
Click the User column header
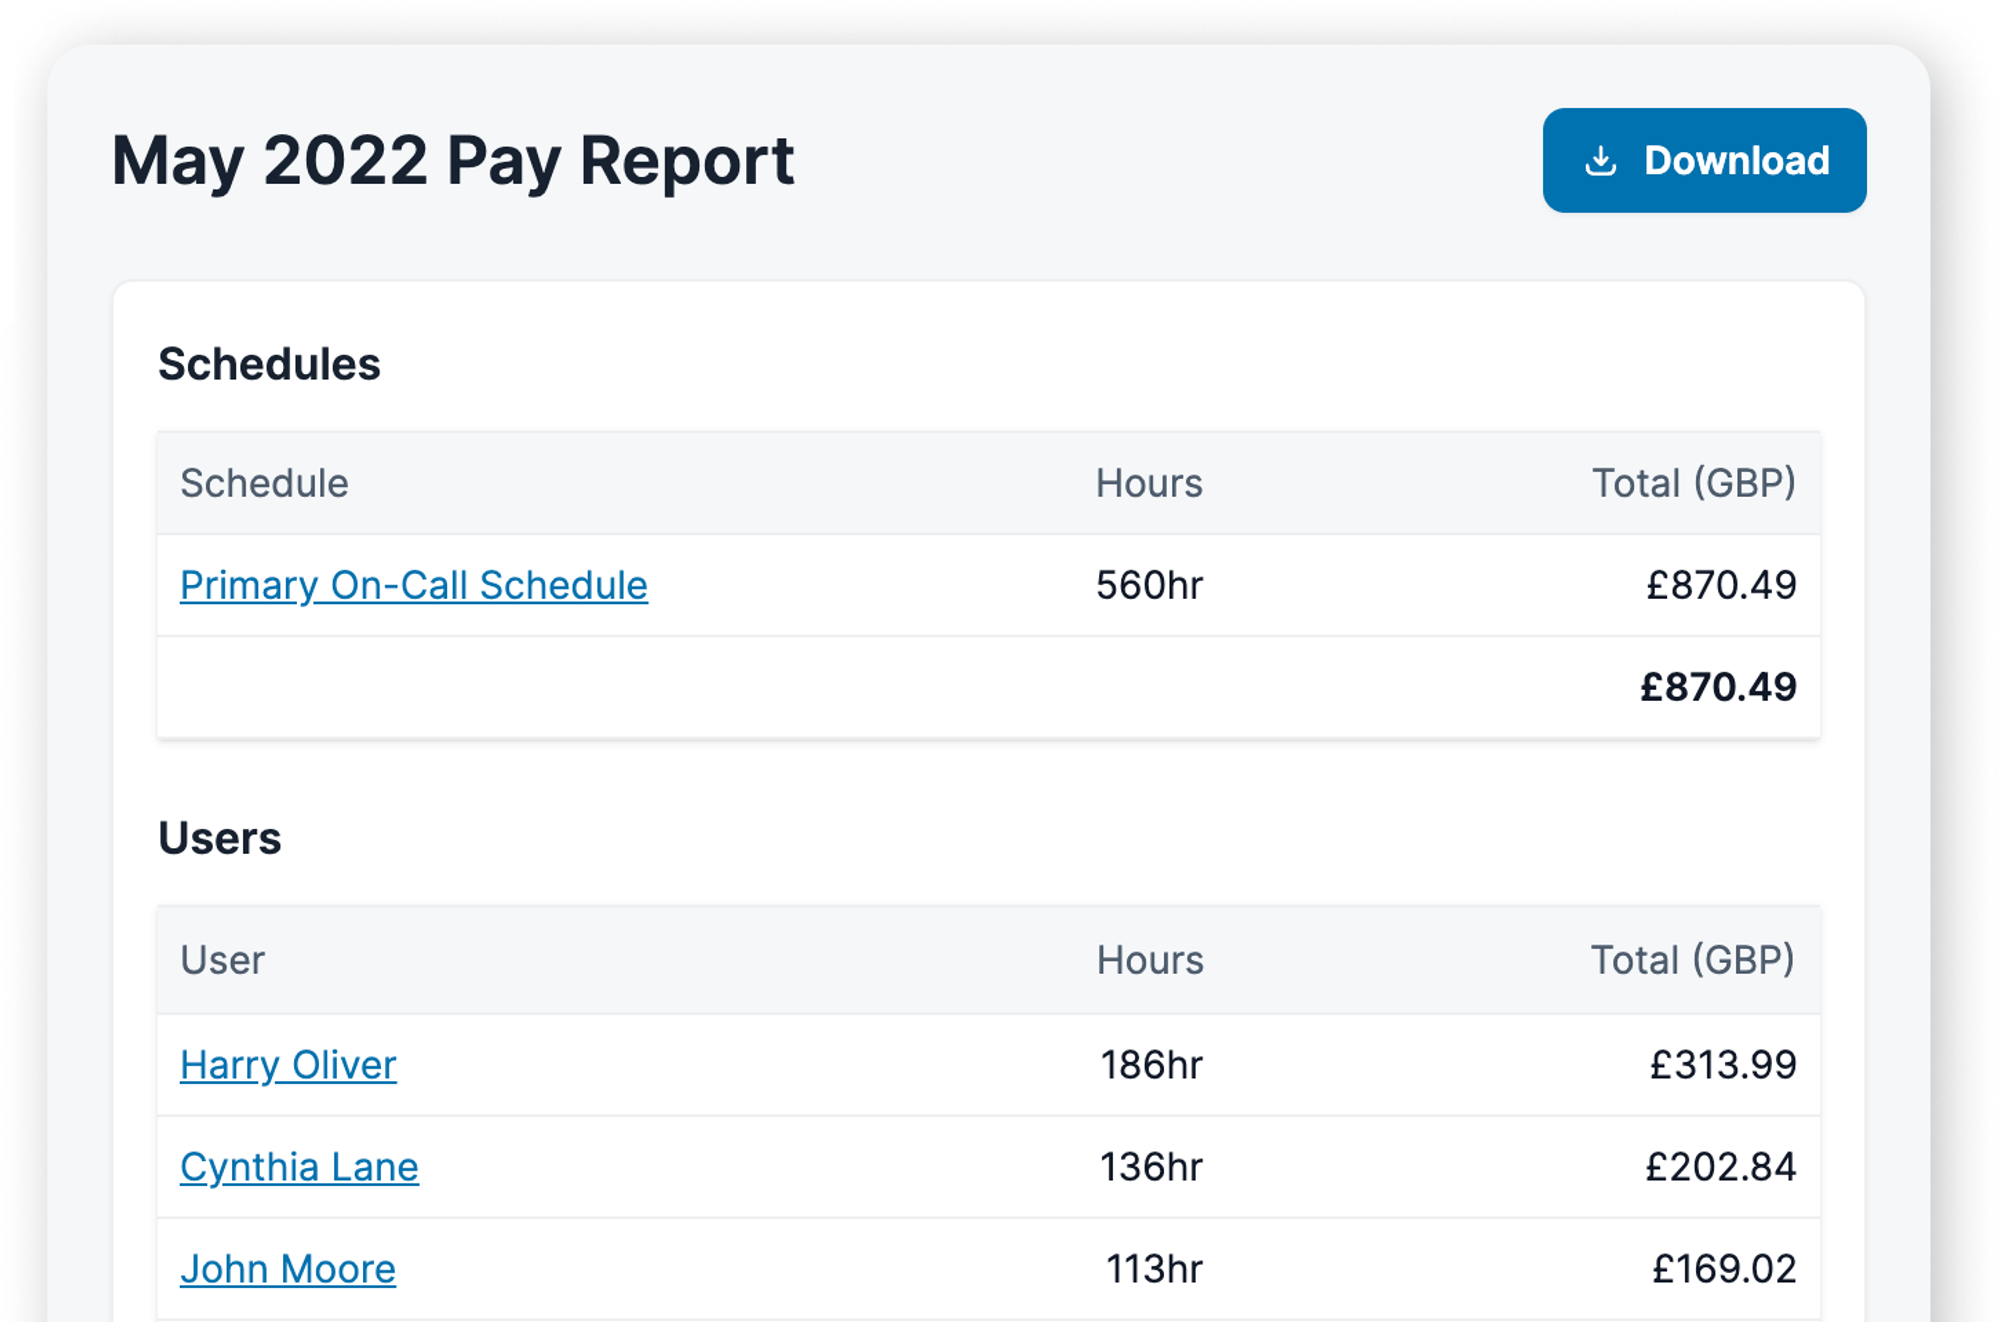222,960
